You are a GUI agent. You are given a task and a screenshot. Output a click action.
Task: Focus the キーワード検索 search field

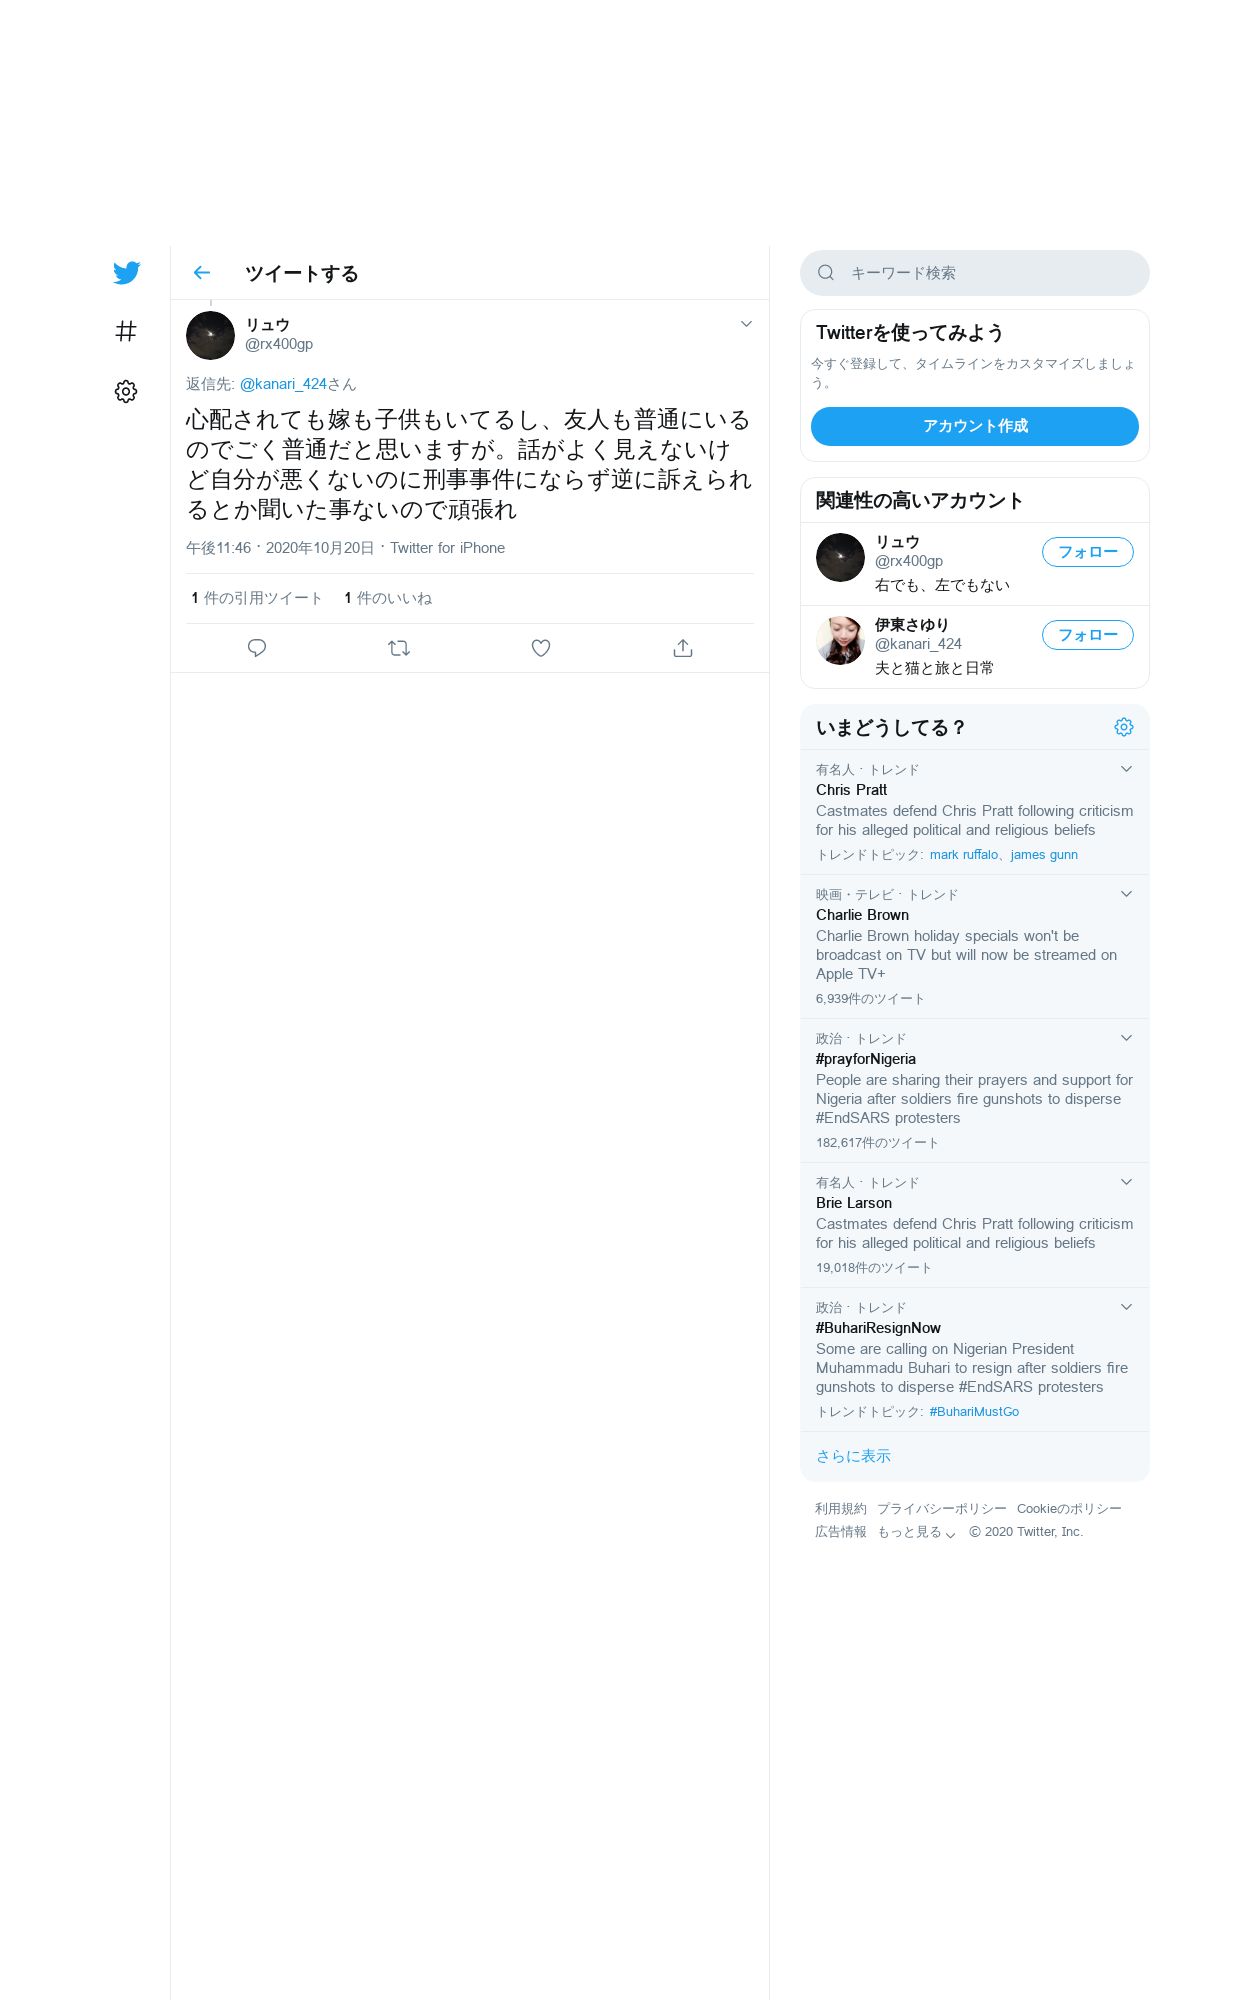pos(975,273)
